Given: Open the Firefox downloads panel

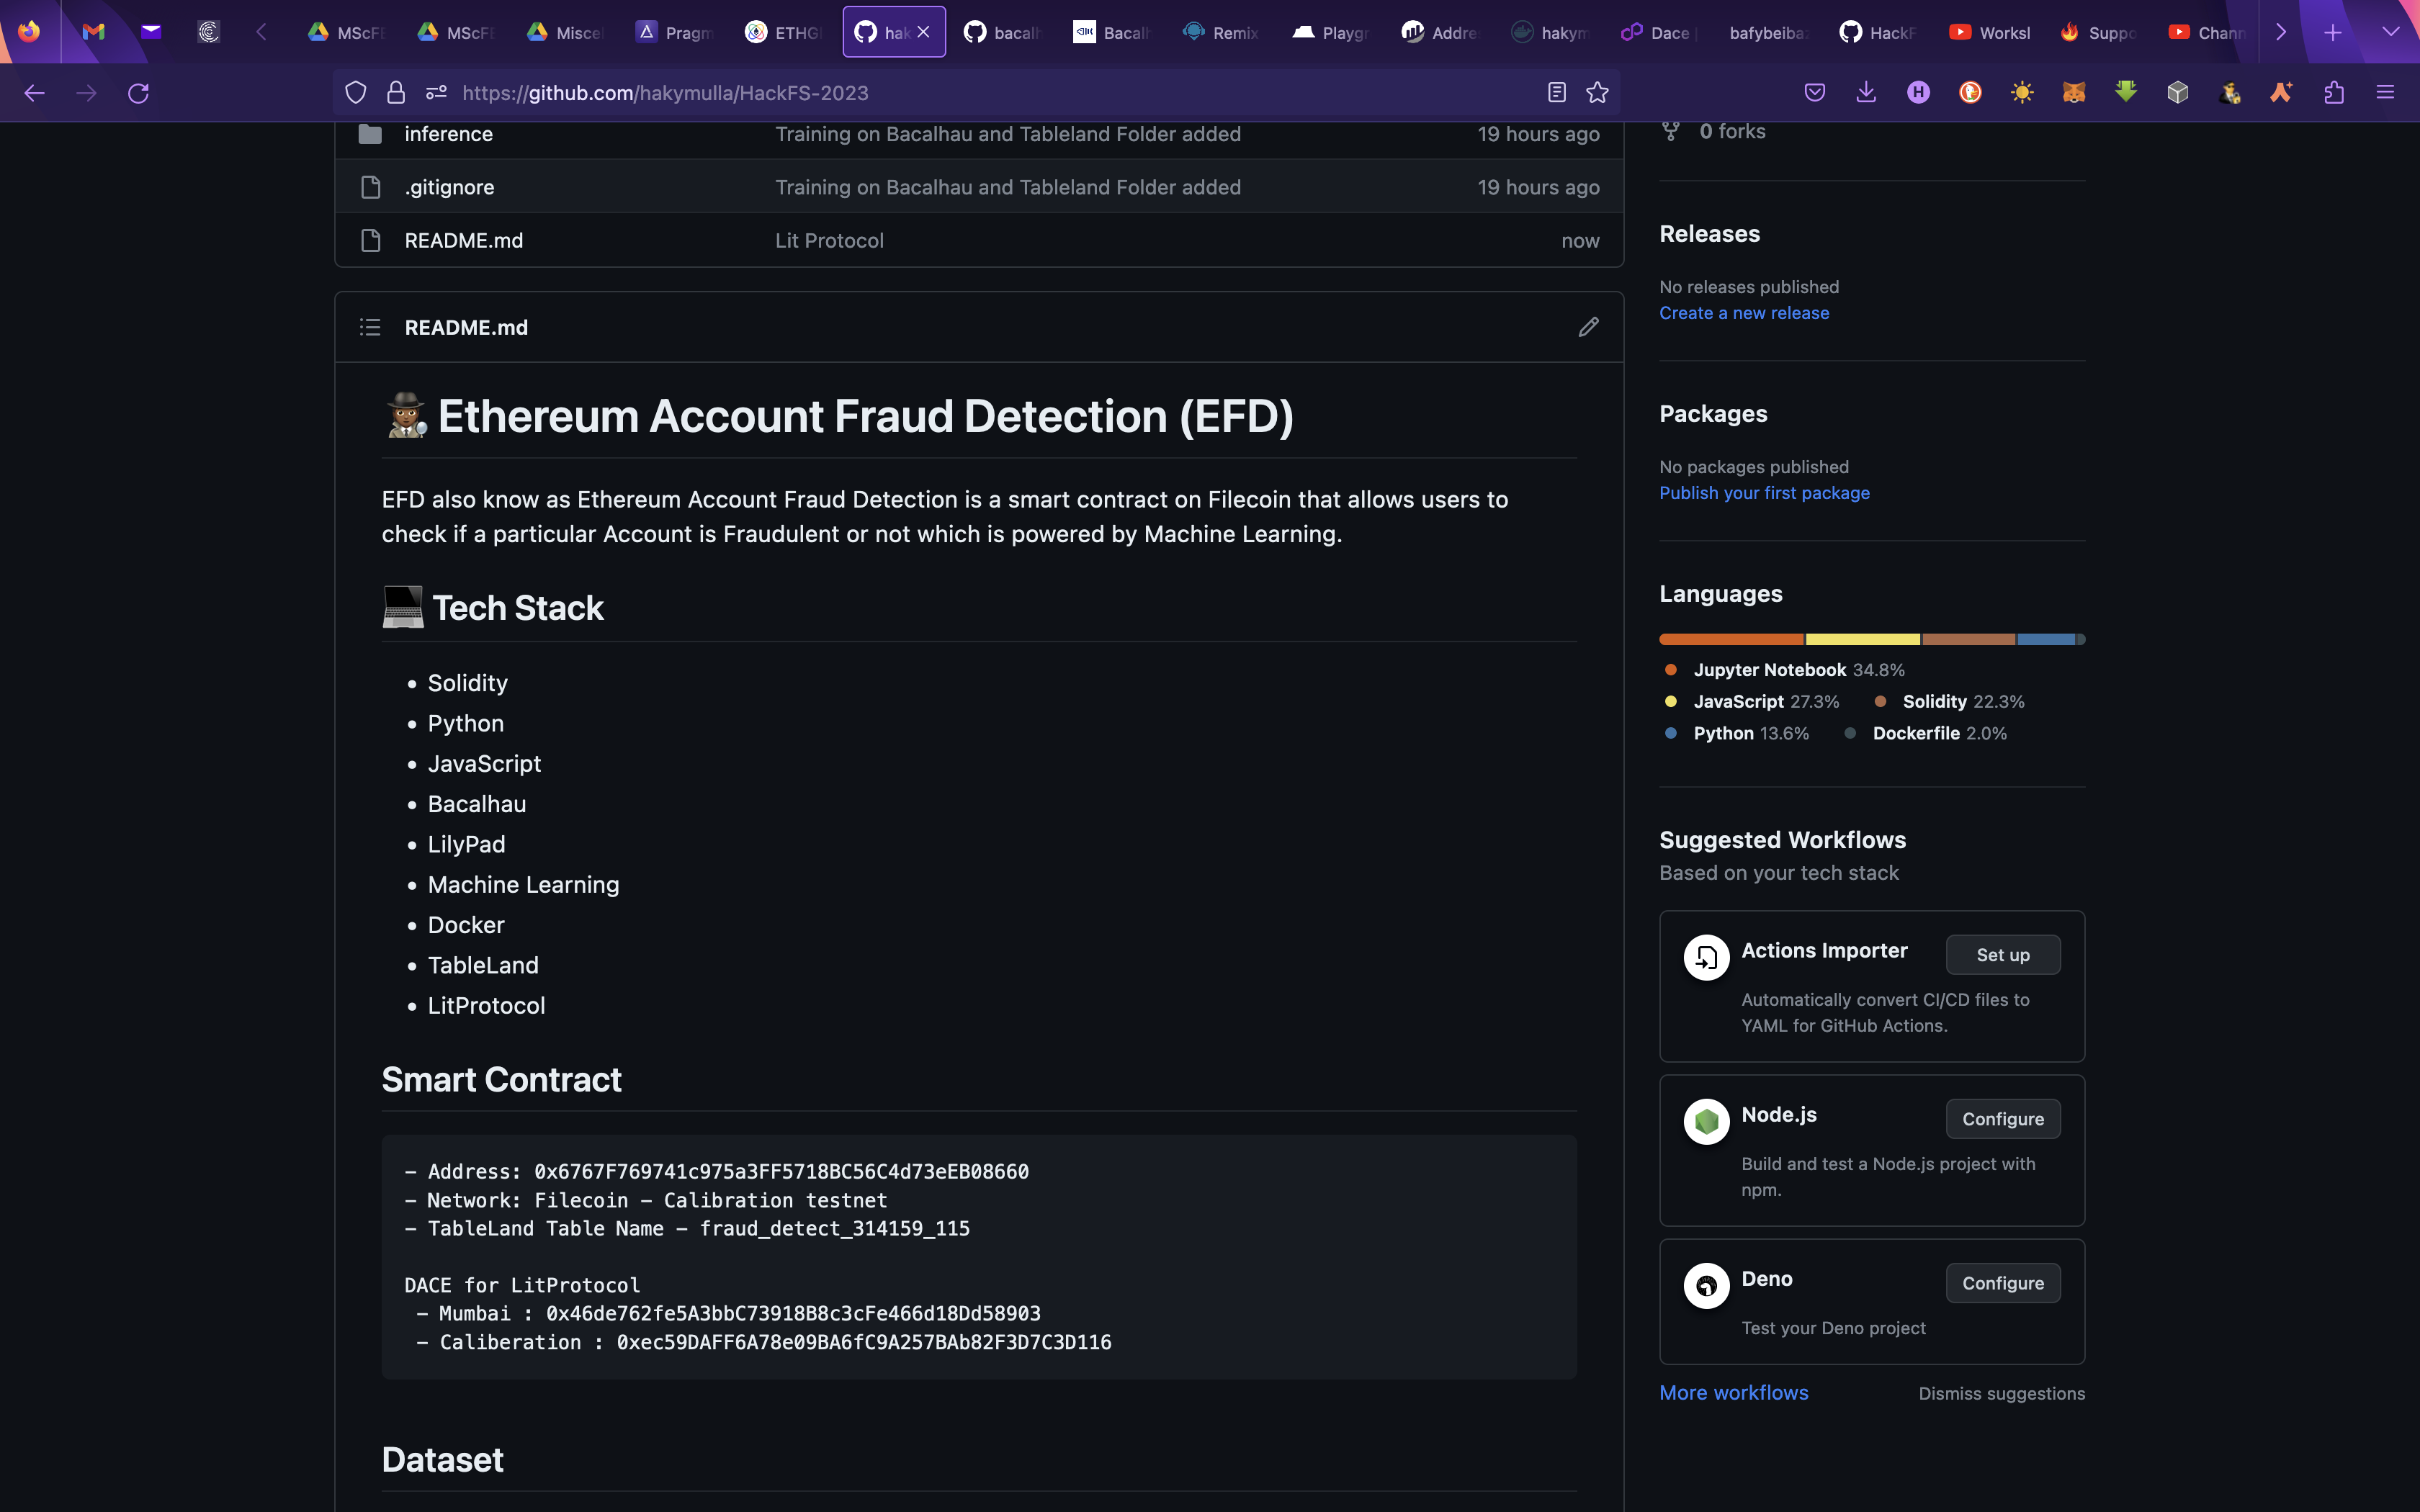Looking at the screenshot, I should pos(1866,93).
